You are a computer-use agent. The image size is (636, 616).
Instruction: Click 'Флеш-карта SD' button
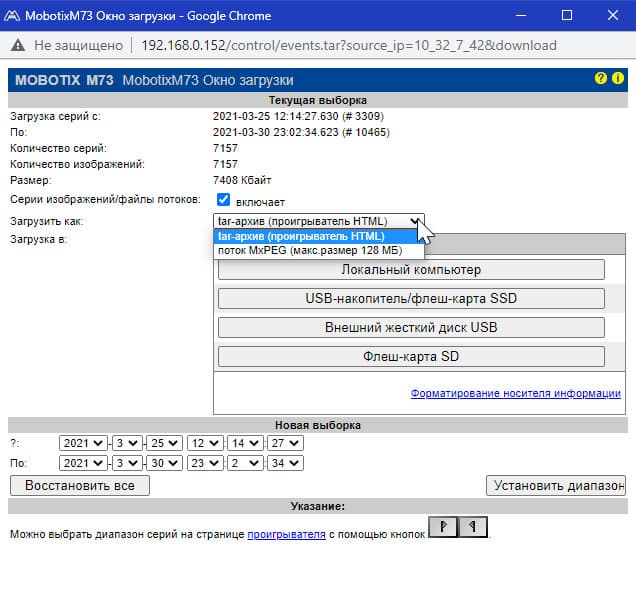point(411,356)
